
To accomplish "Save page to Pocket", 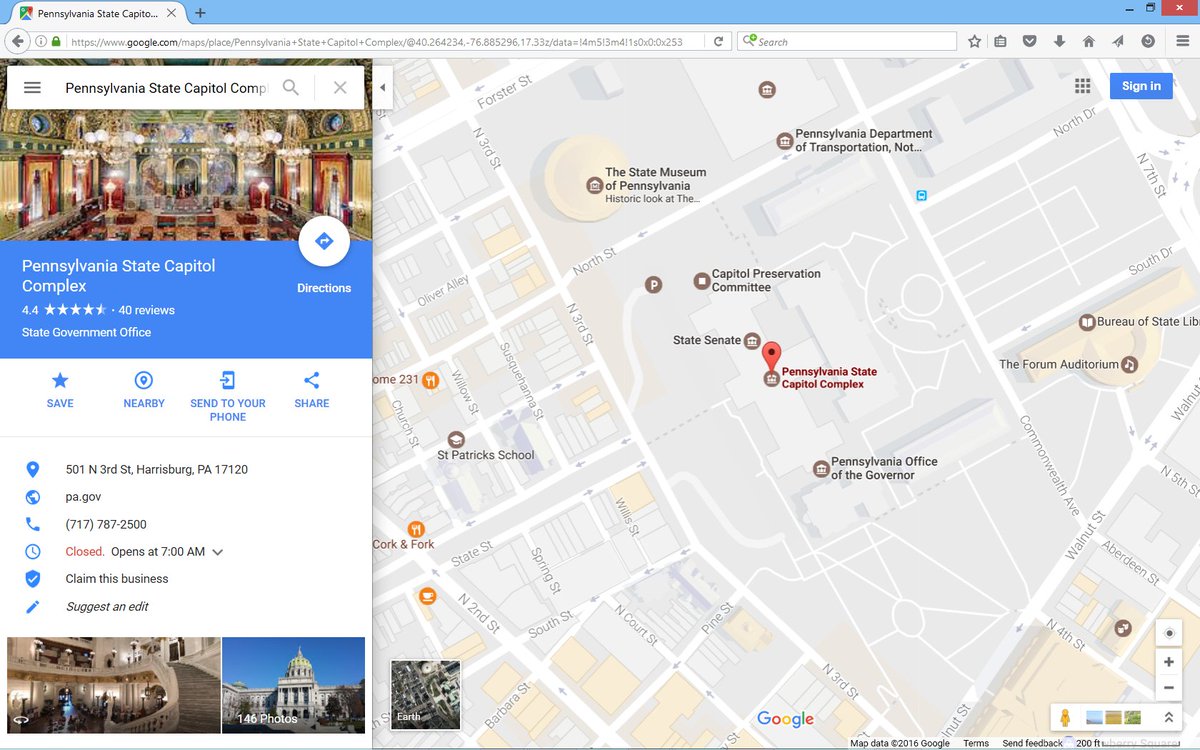I will tap(1029, 42).
